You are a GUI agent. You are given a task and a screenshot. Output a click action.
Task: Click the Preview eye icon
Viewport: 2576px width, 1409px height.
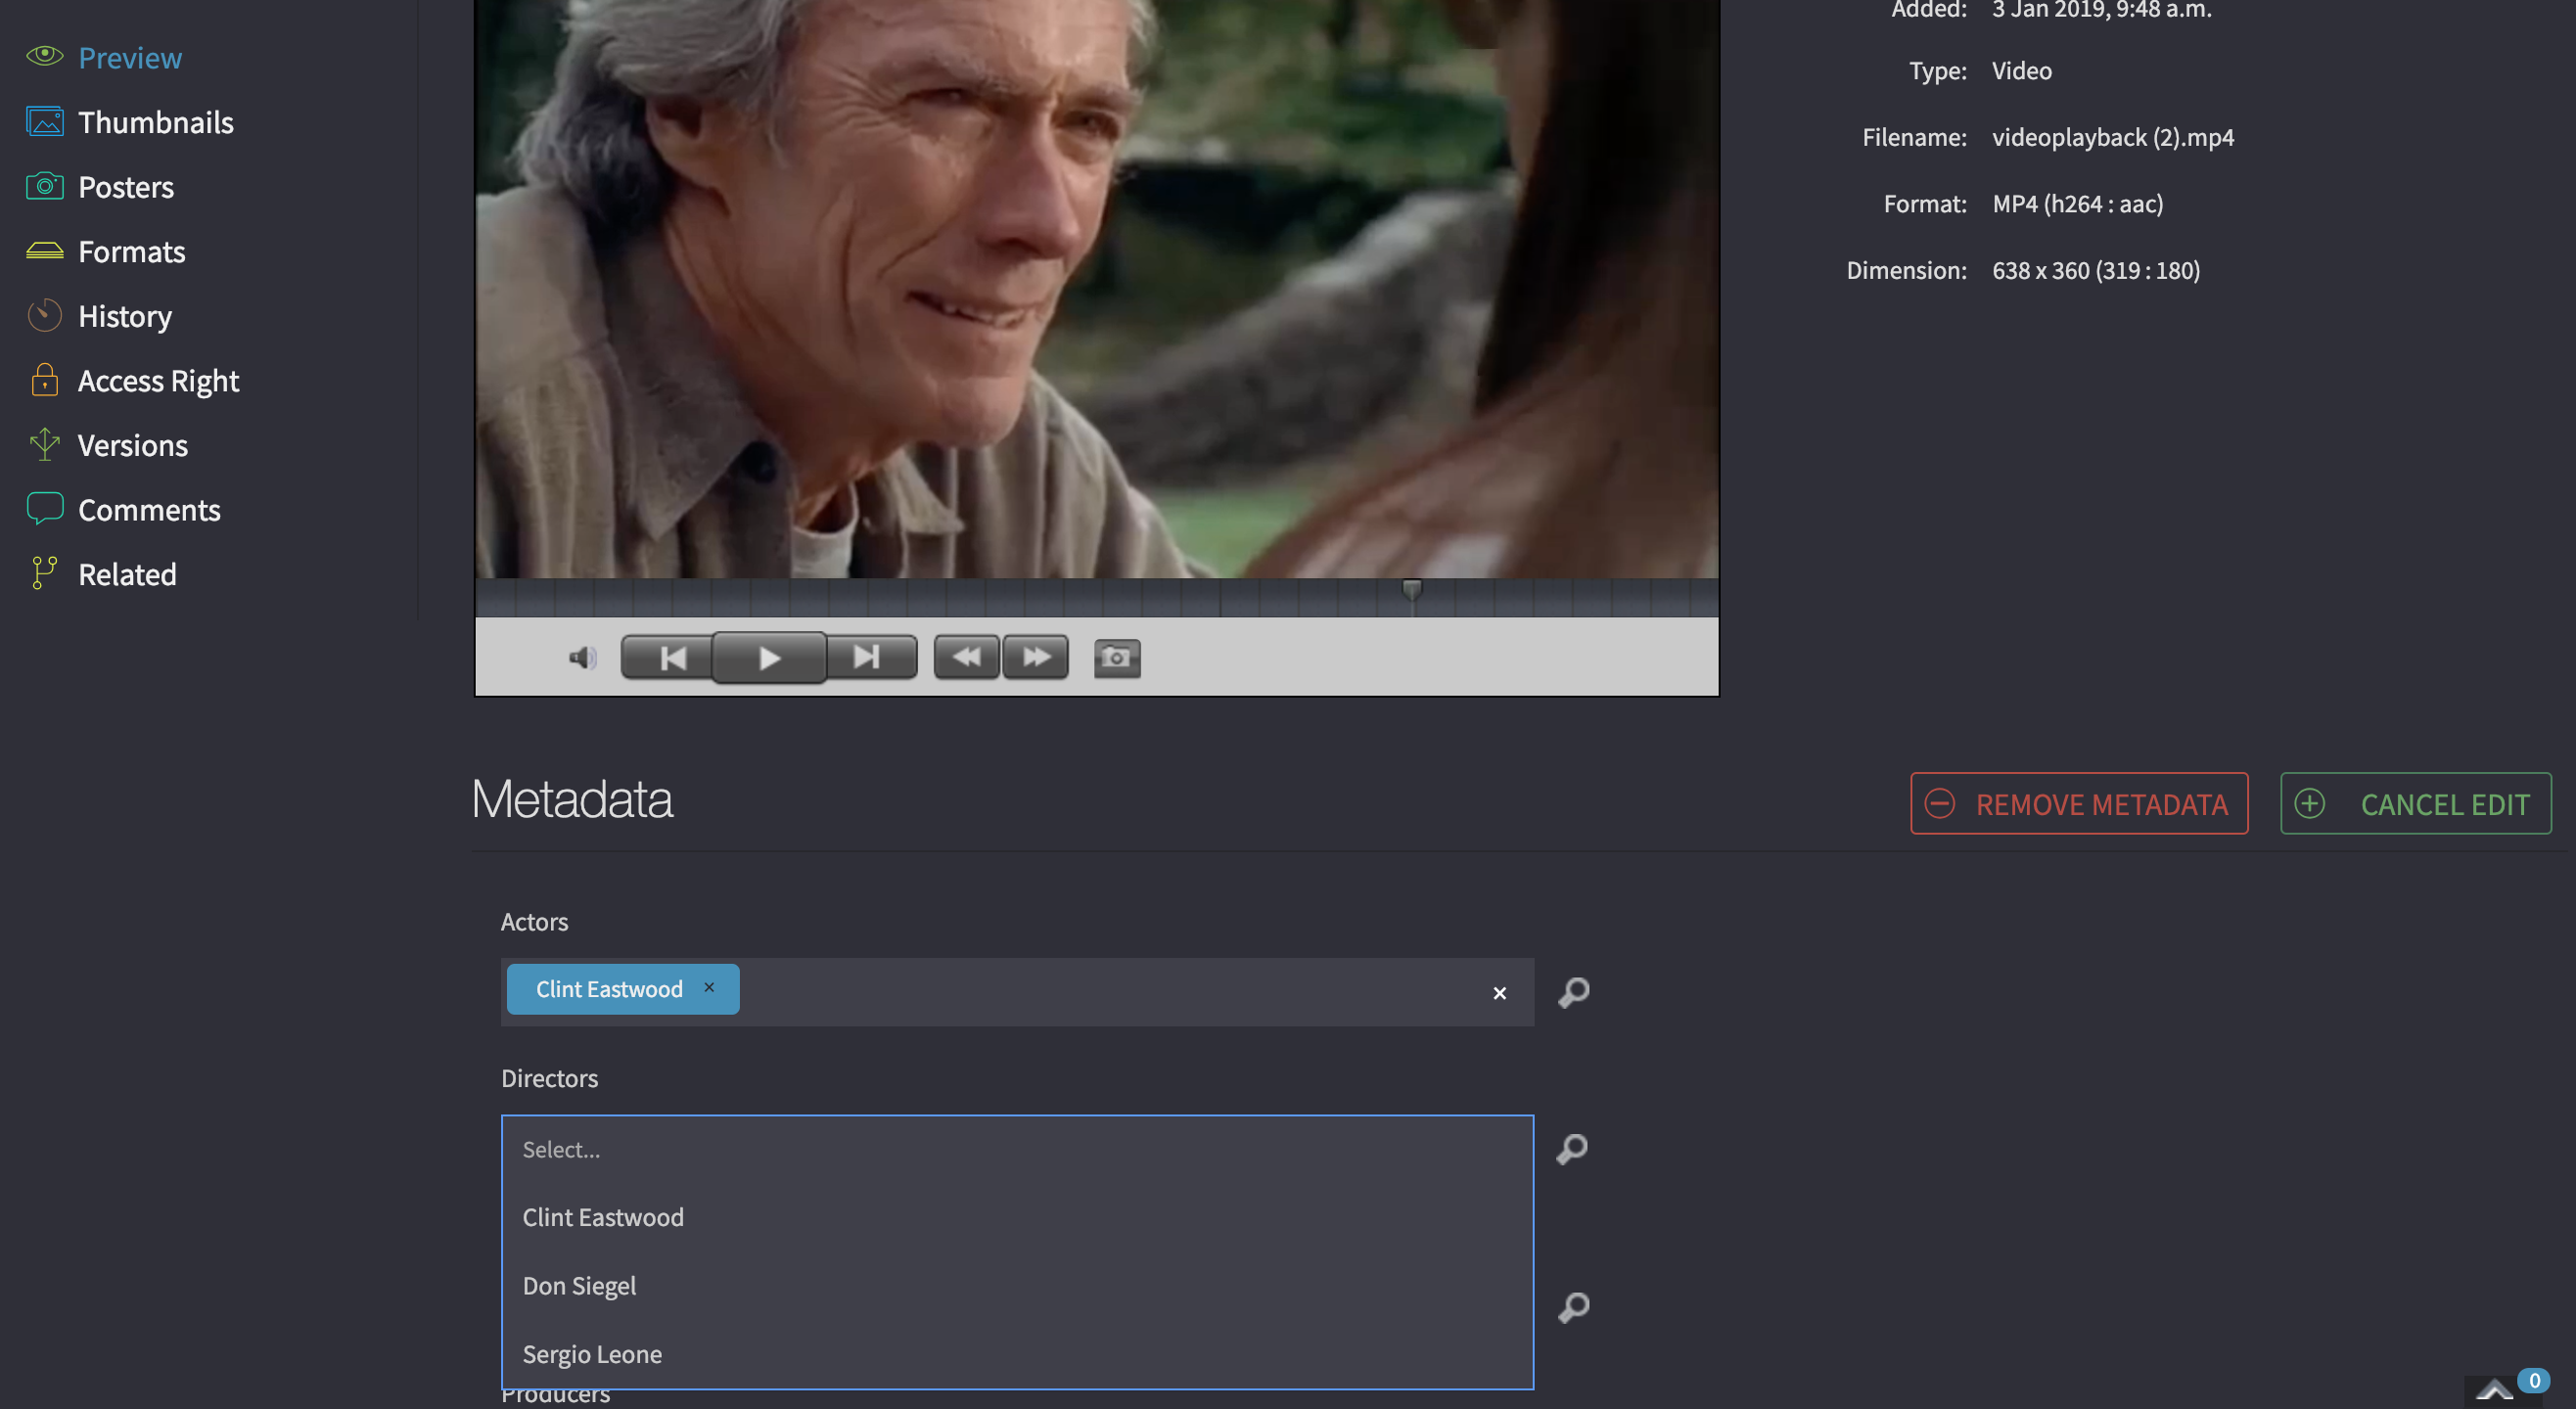44,55
